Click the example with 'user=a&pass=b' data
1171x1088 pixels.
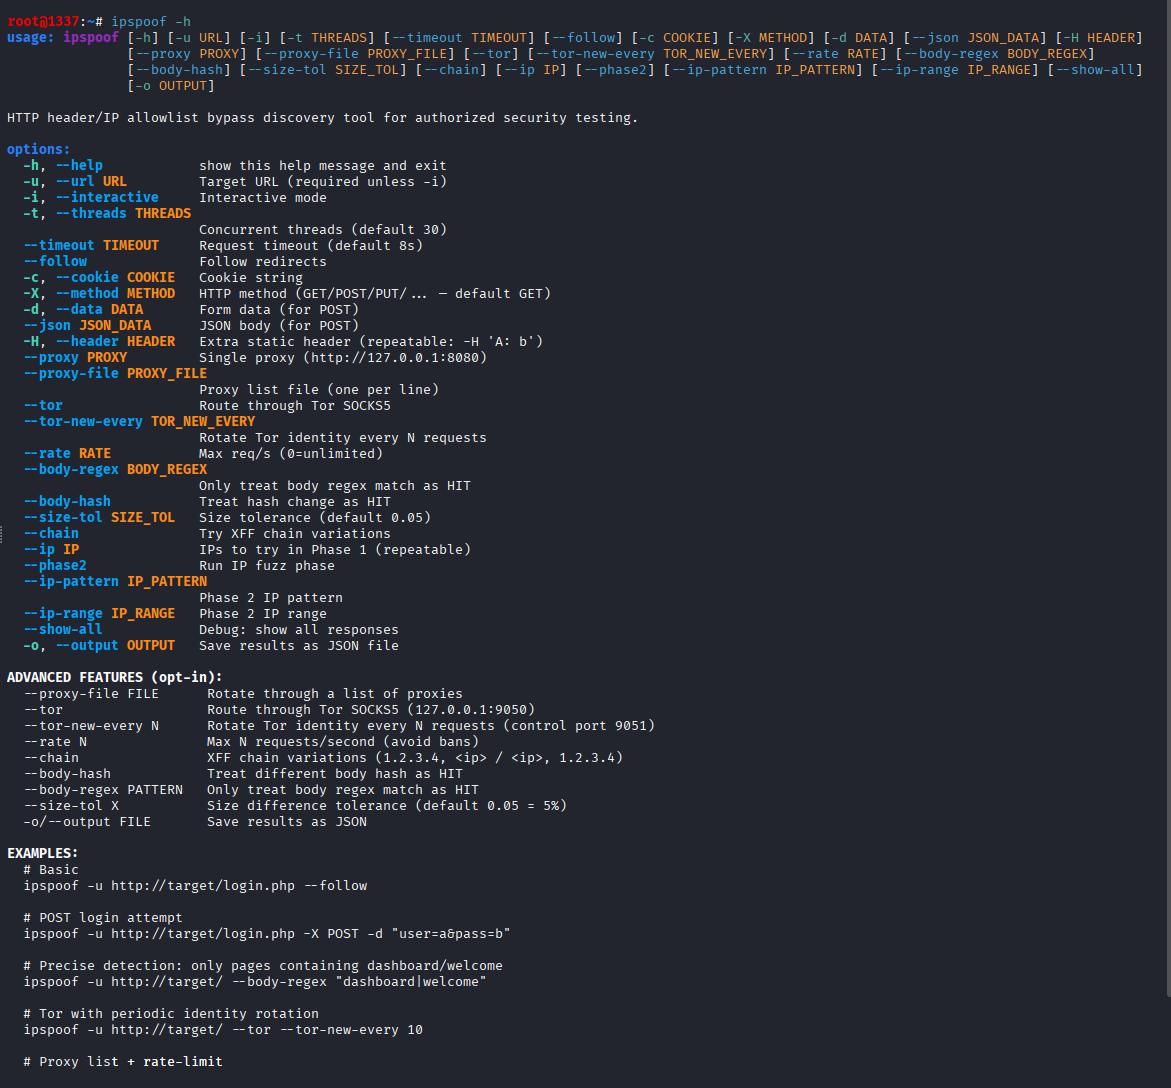coord(267,933)
